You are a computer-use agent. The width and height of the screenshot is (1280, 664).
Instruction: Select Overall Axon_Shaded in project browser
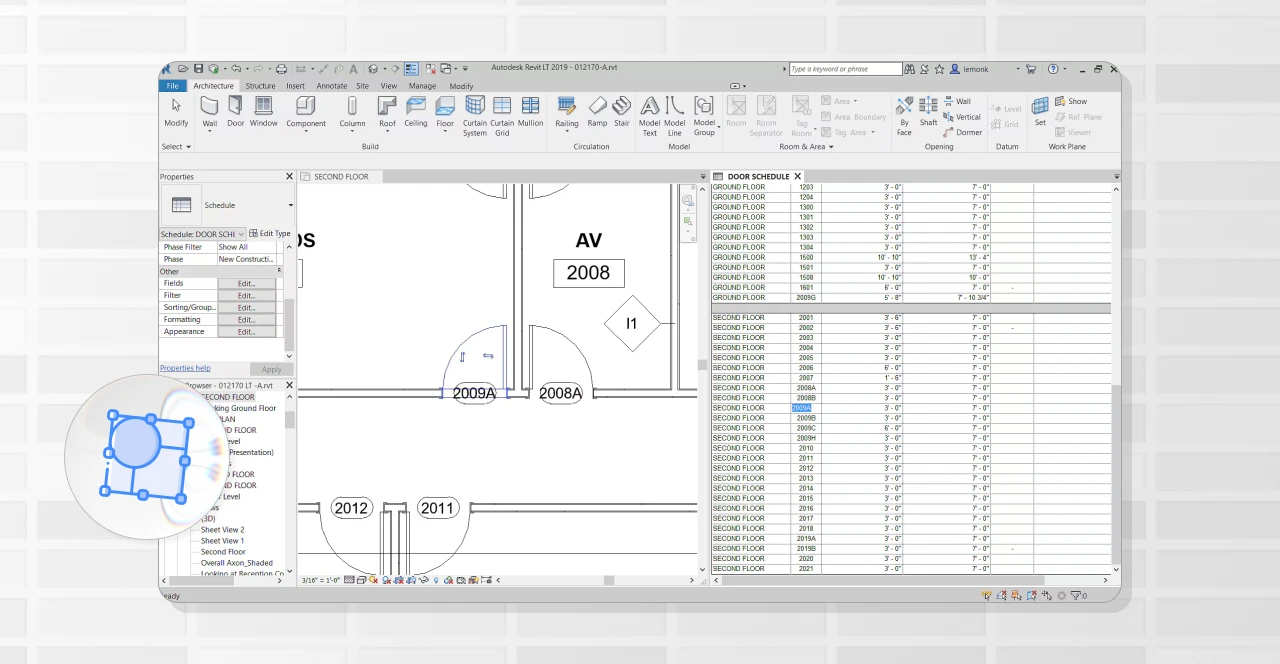[236, 563]
